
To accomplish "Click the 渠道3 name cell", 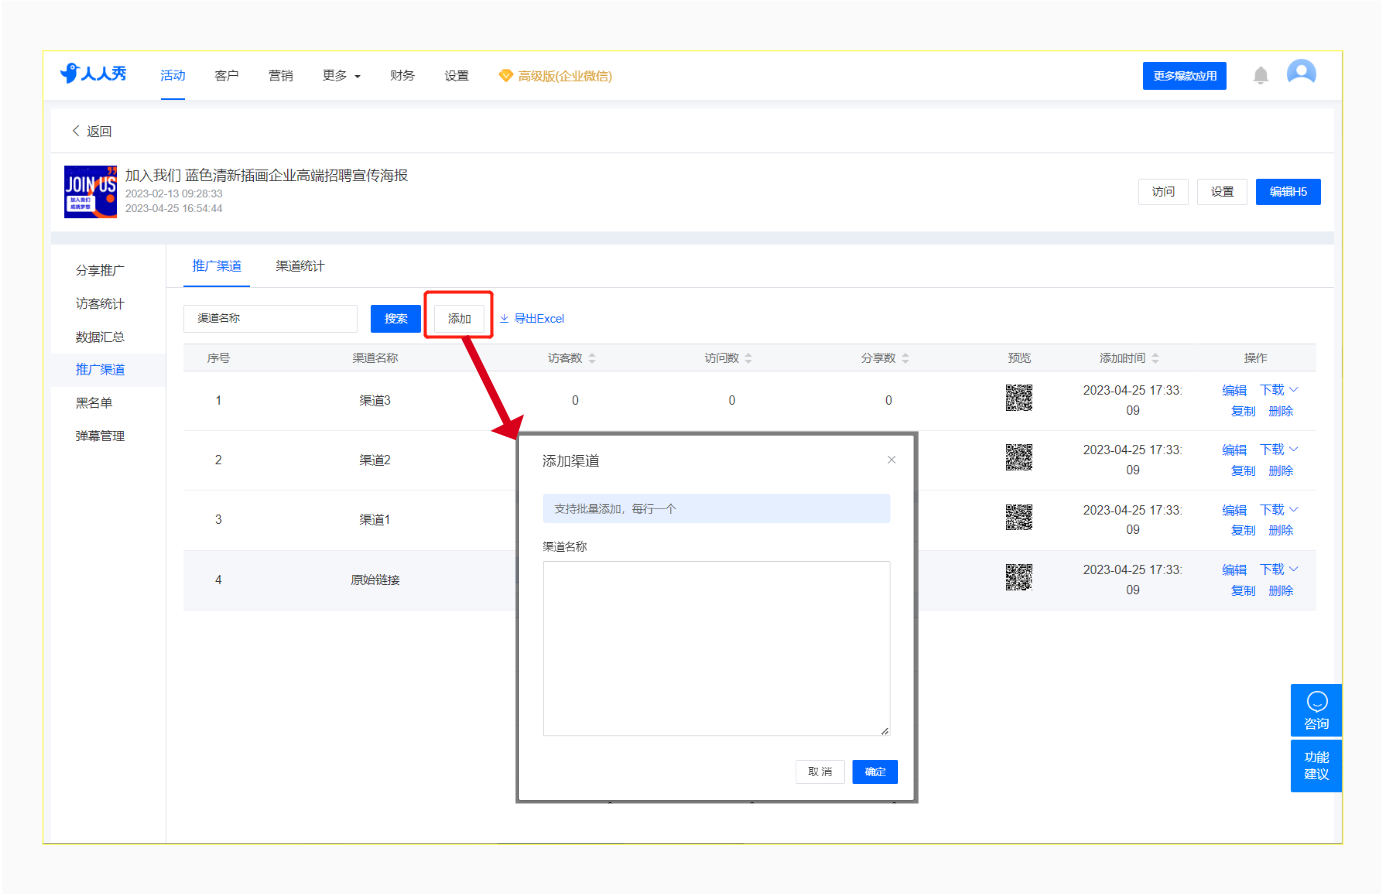I will [375, 401].
